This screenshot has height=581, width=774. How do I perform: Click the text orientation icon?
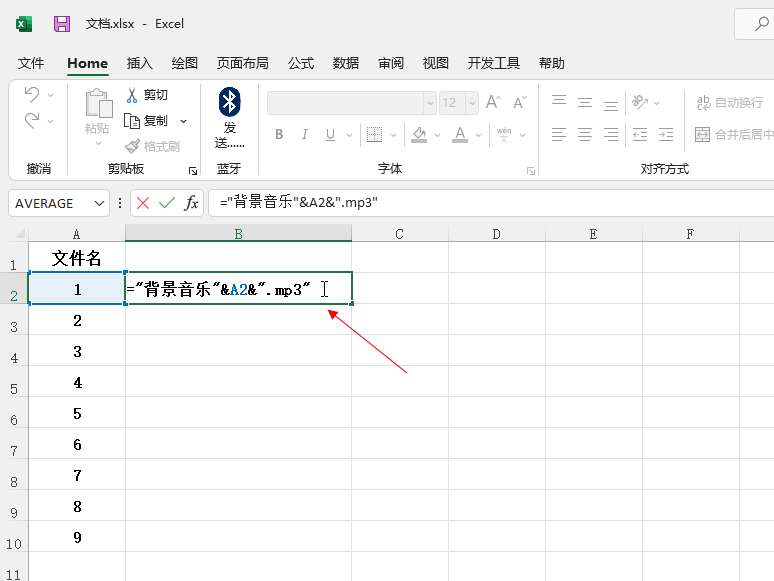tap(640, 102)
